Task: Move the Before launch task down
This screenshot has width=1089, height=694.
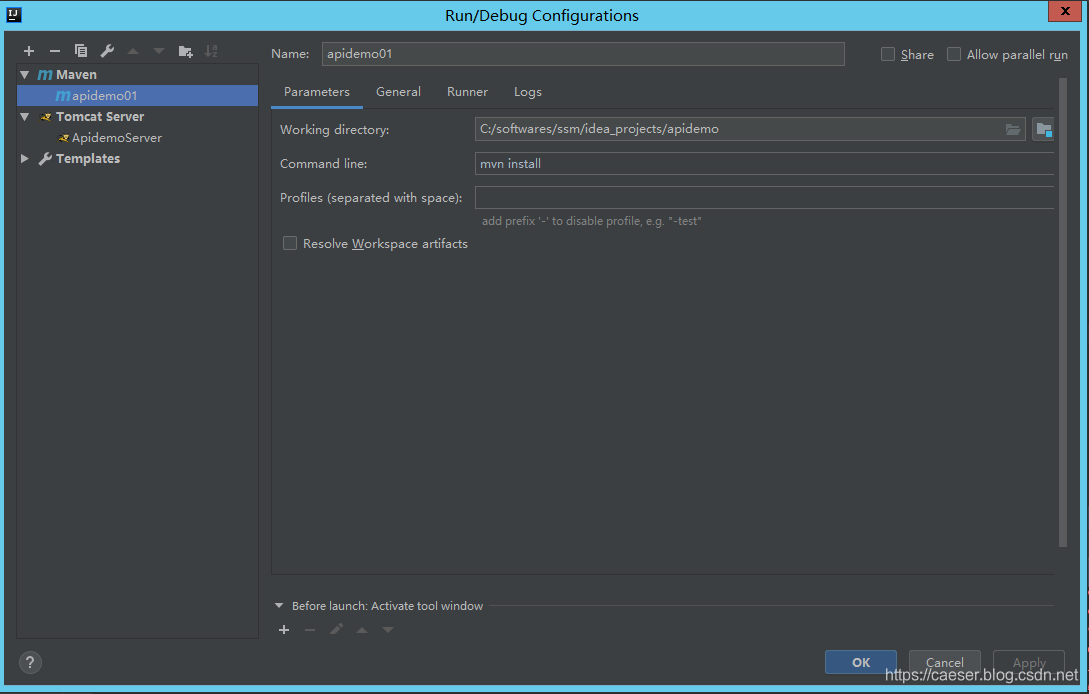Action: tap(388, 629)
